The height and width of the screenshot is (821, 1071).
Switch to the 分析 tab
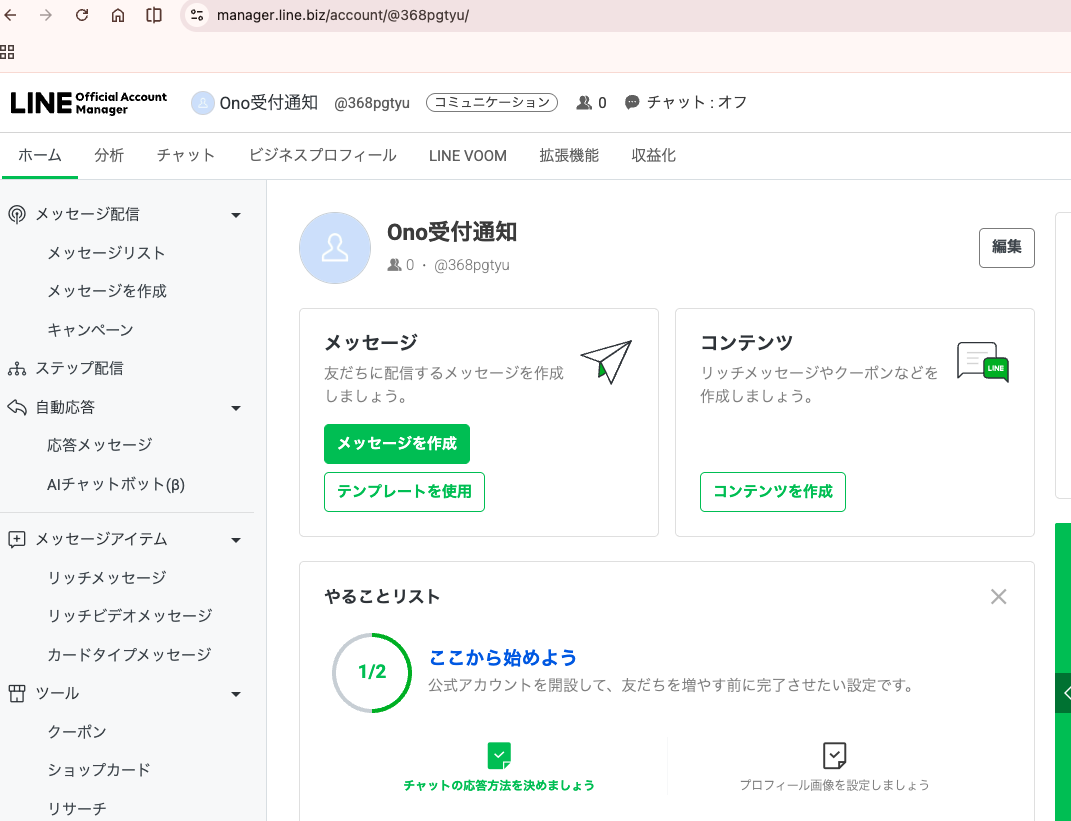point(109,156)
